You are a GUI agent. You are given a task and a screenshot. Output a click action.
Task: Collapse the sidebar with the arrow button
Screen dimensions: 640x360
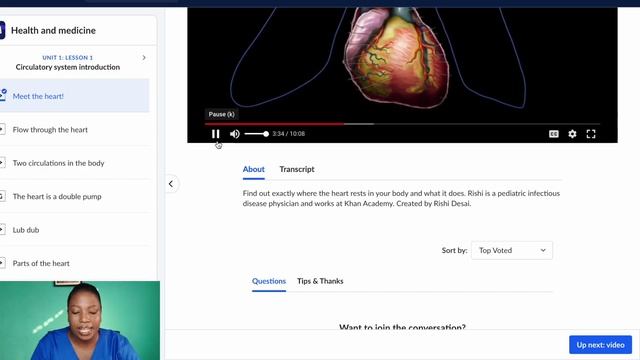171,184
